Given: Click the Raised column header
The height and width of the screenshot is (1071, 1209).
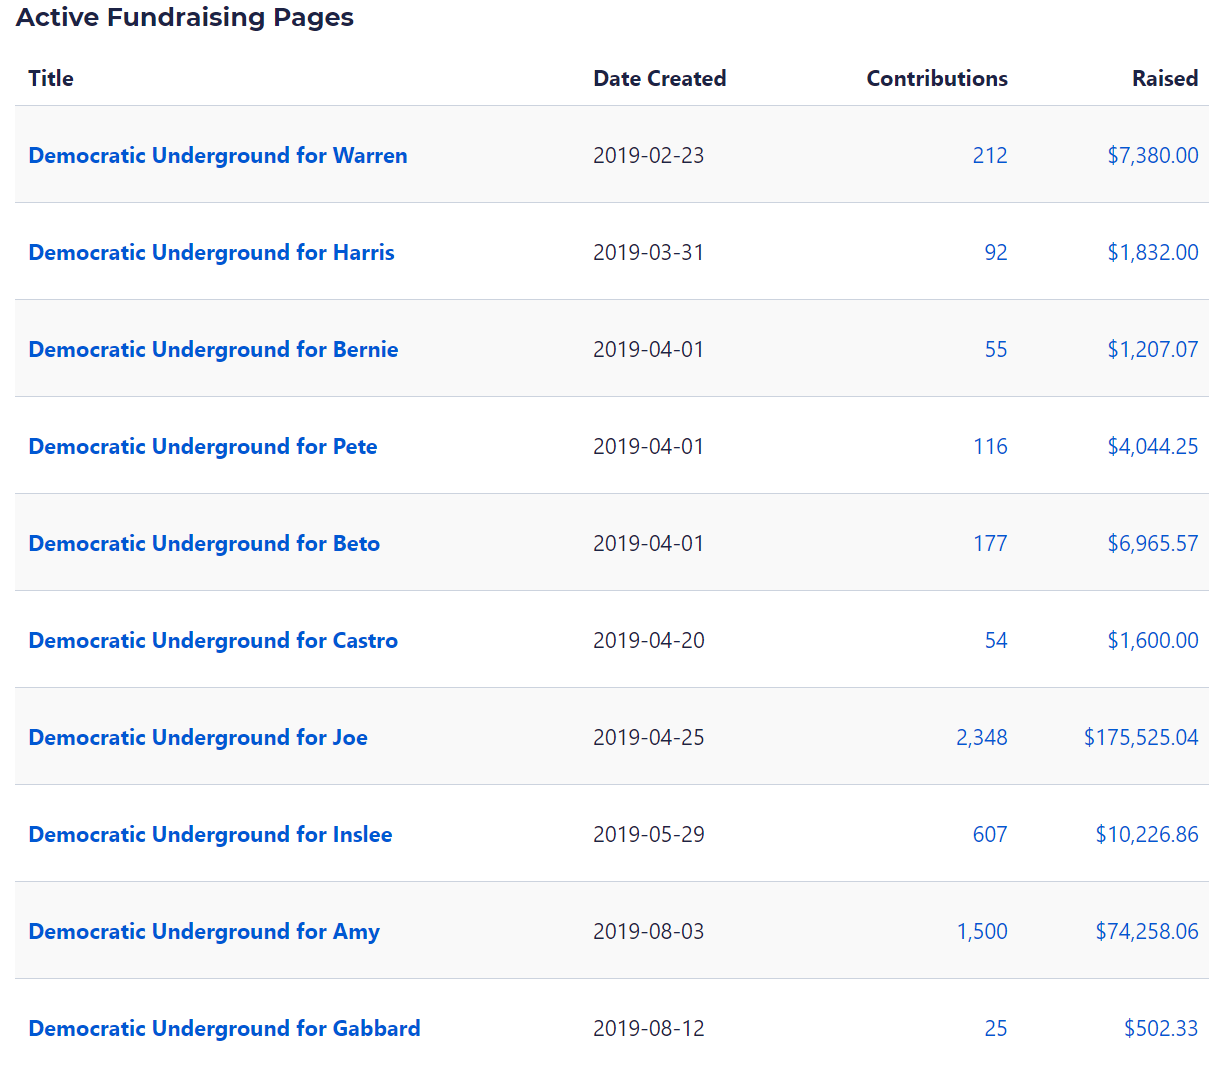Looking at the screenshot, I should (x=1164, y=78).
